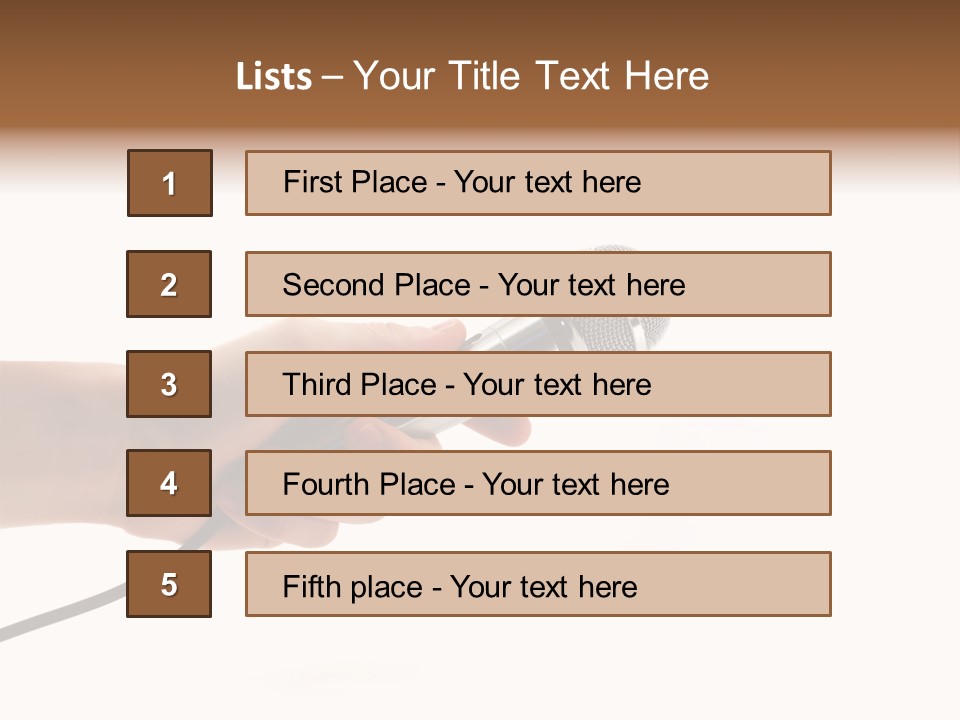Click the bold word Lists in title
The width and height of the screenshot is (960, 720).
(274, 77)
